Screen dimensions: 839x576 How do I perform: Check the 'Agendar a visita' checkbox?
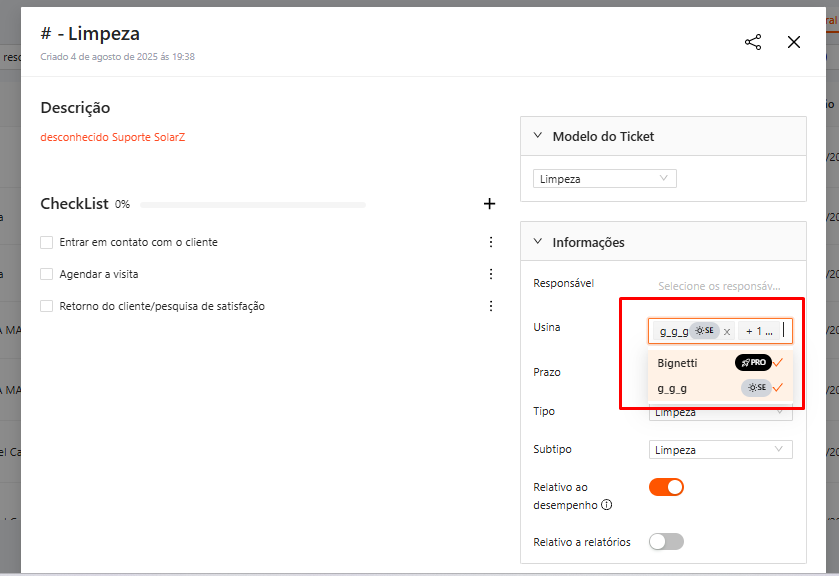tap(47, 274)
